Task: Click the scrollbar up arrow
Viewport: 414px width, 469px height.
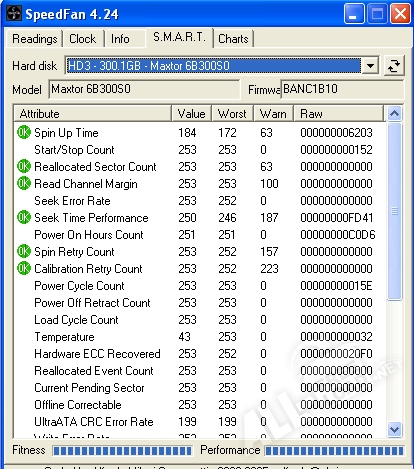Action: [x=394, y=114]
